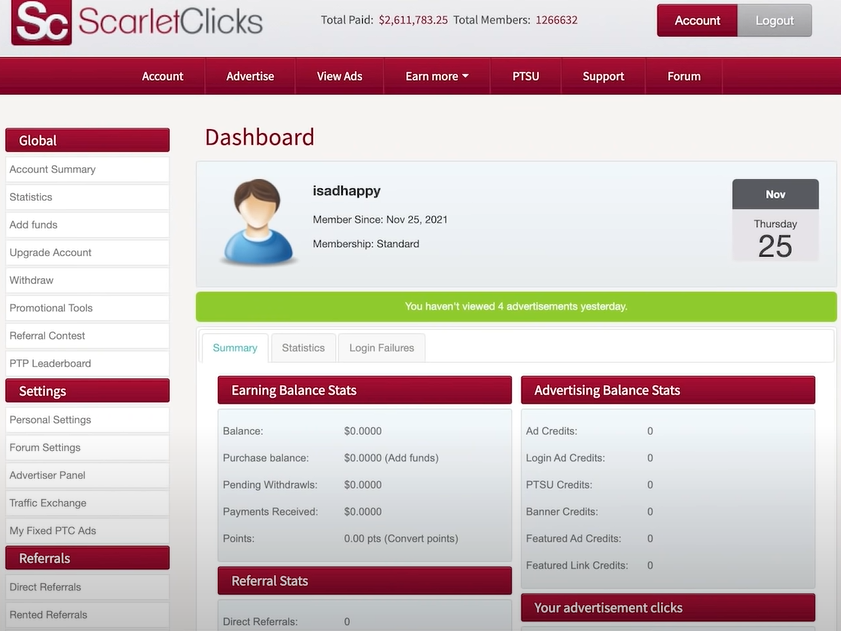The height and width of the screenshot is (631, 841).
Task: Open Personal Settings in sidebar
Action: (87, 420)
